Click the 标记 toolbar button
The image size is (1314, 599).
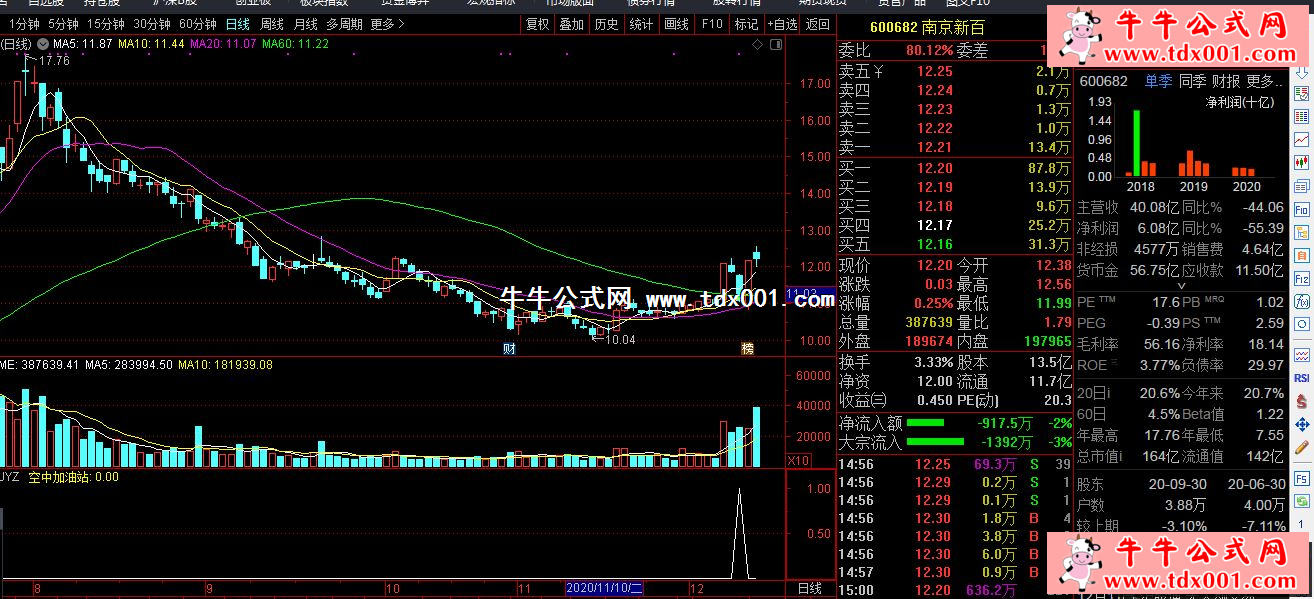(x=746, y=24)
